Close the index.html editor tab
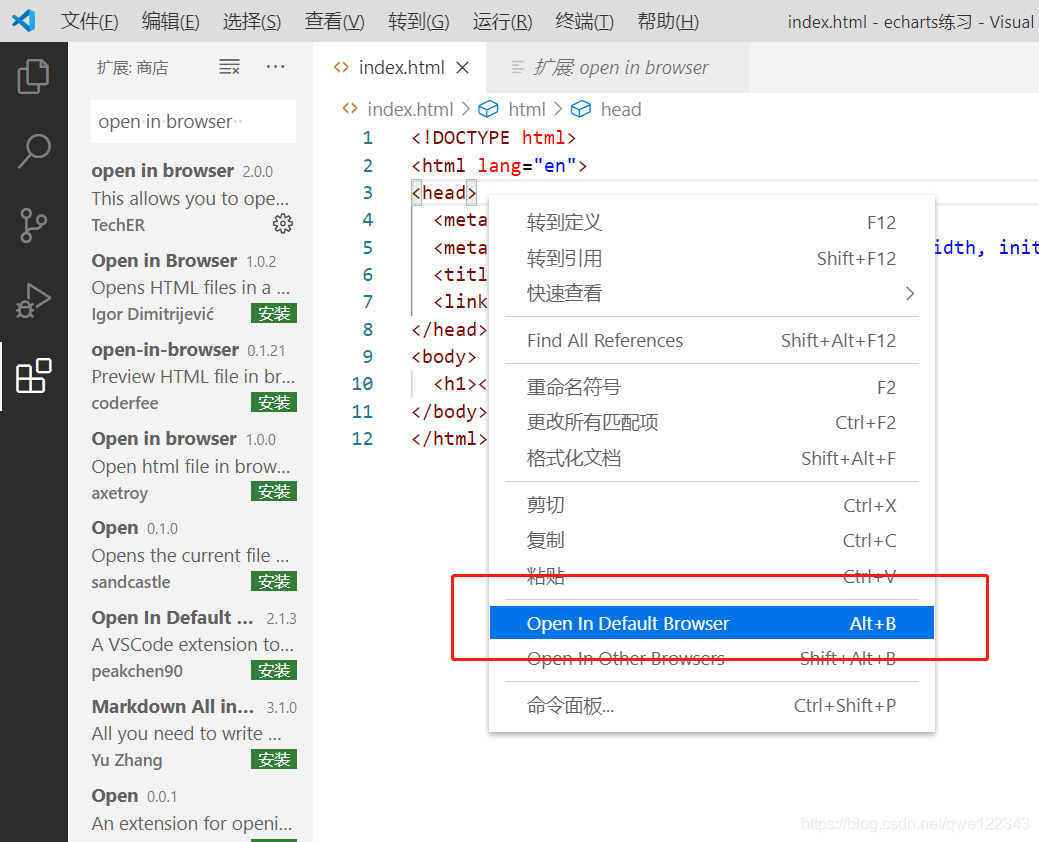Viewport: 1039px width, 842px height. click(463, 68)
